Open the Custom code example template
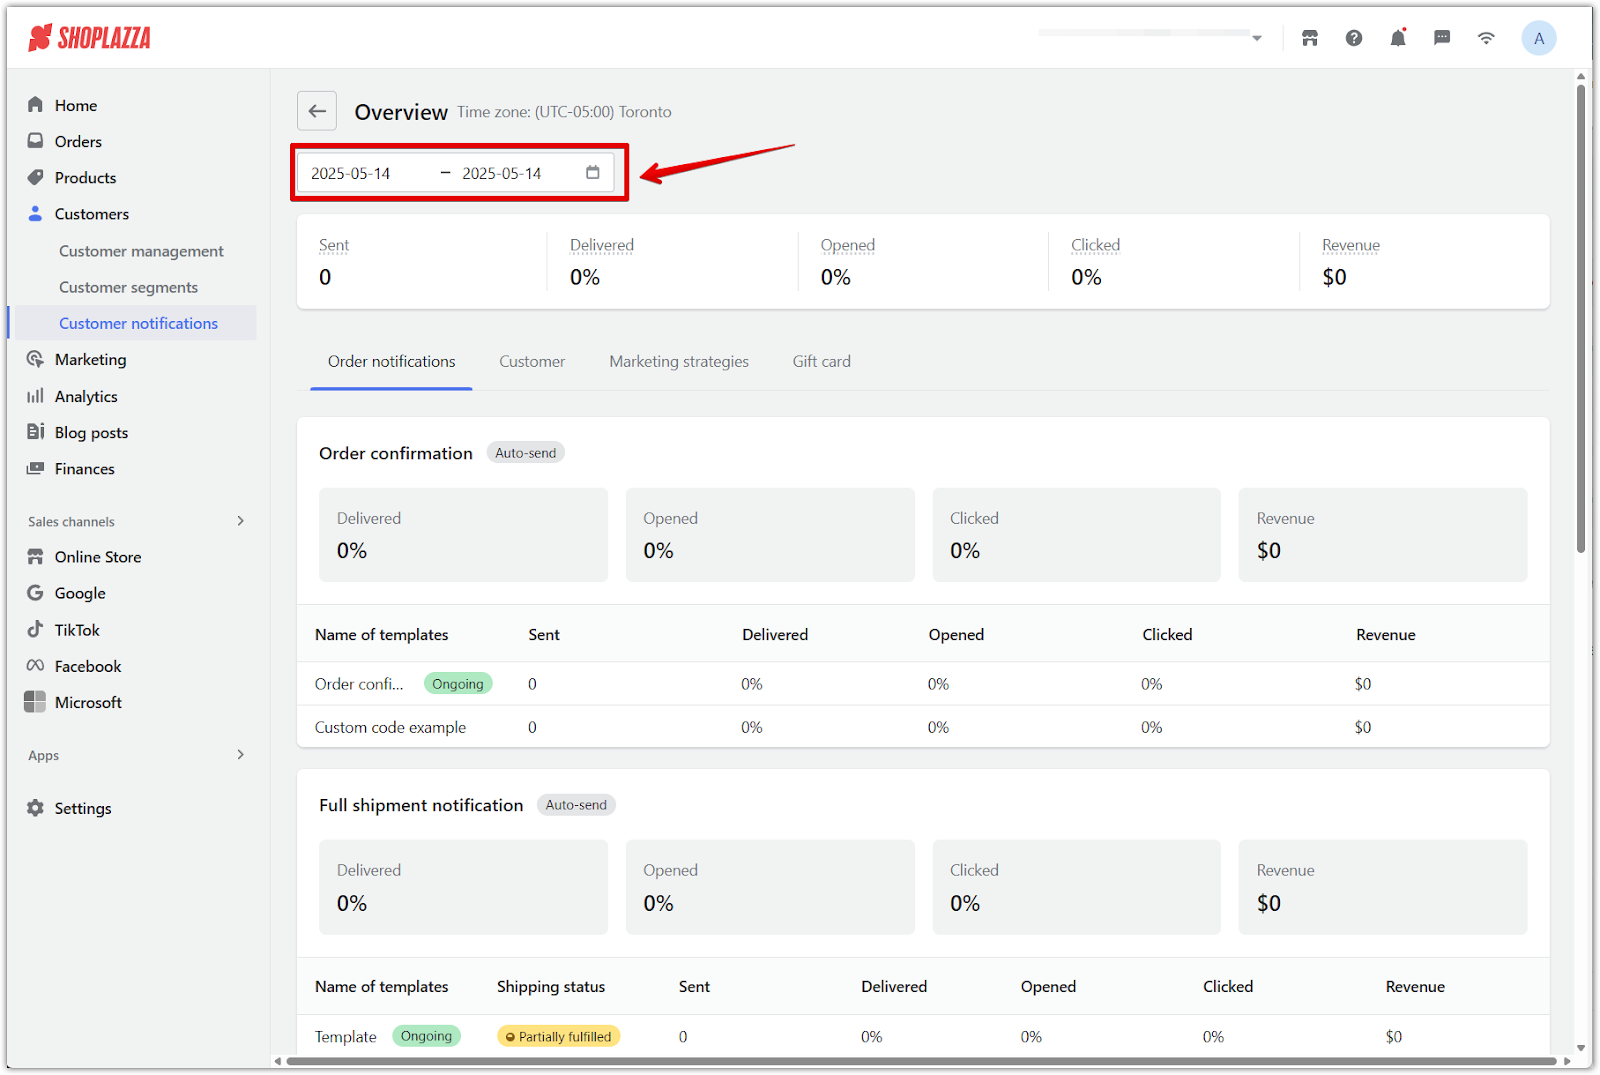 (x=390, y=727)
